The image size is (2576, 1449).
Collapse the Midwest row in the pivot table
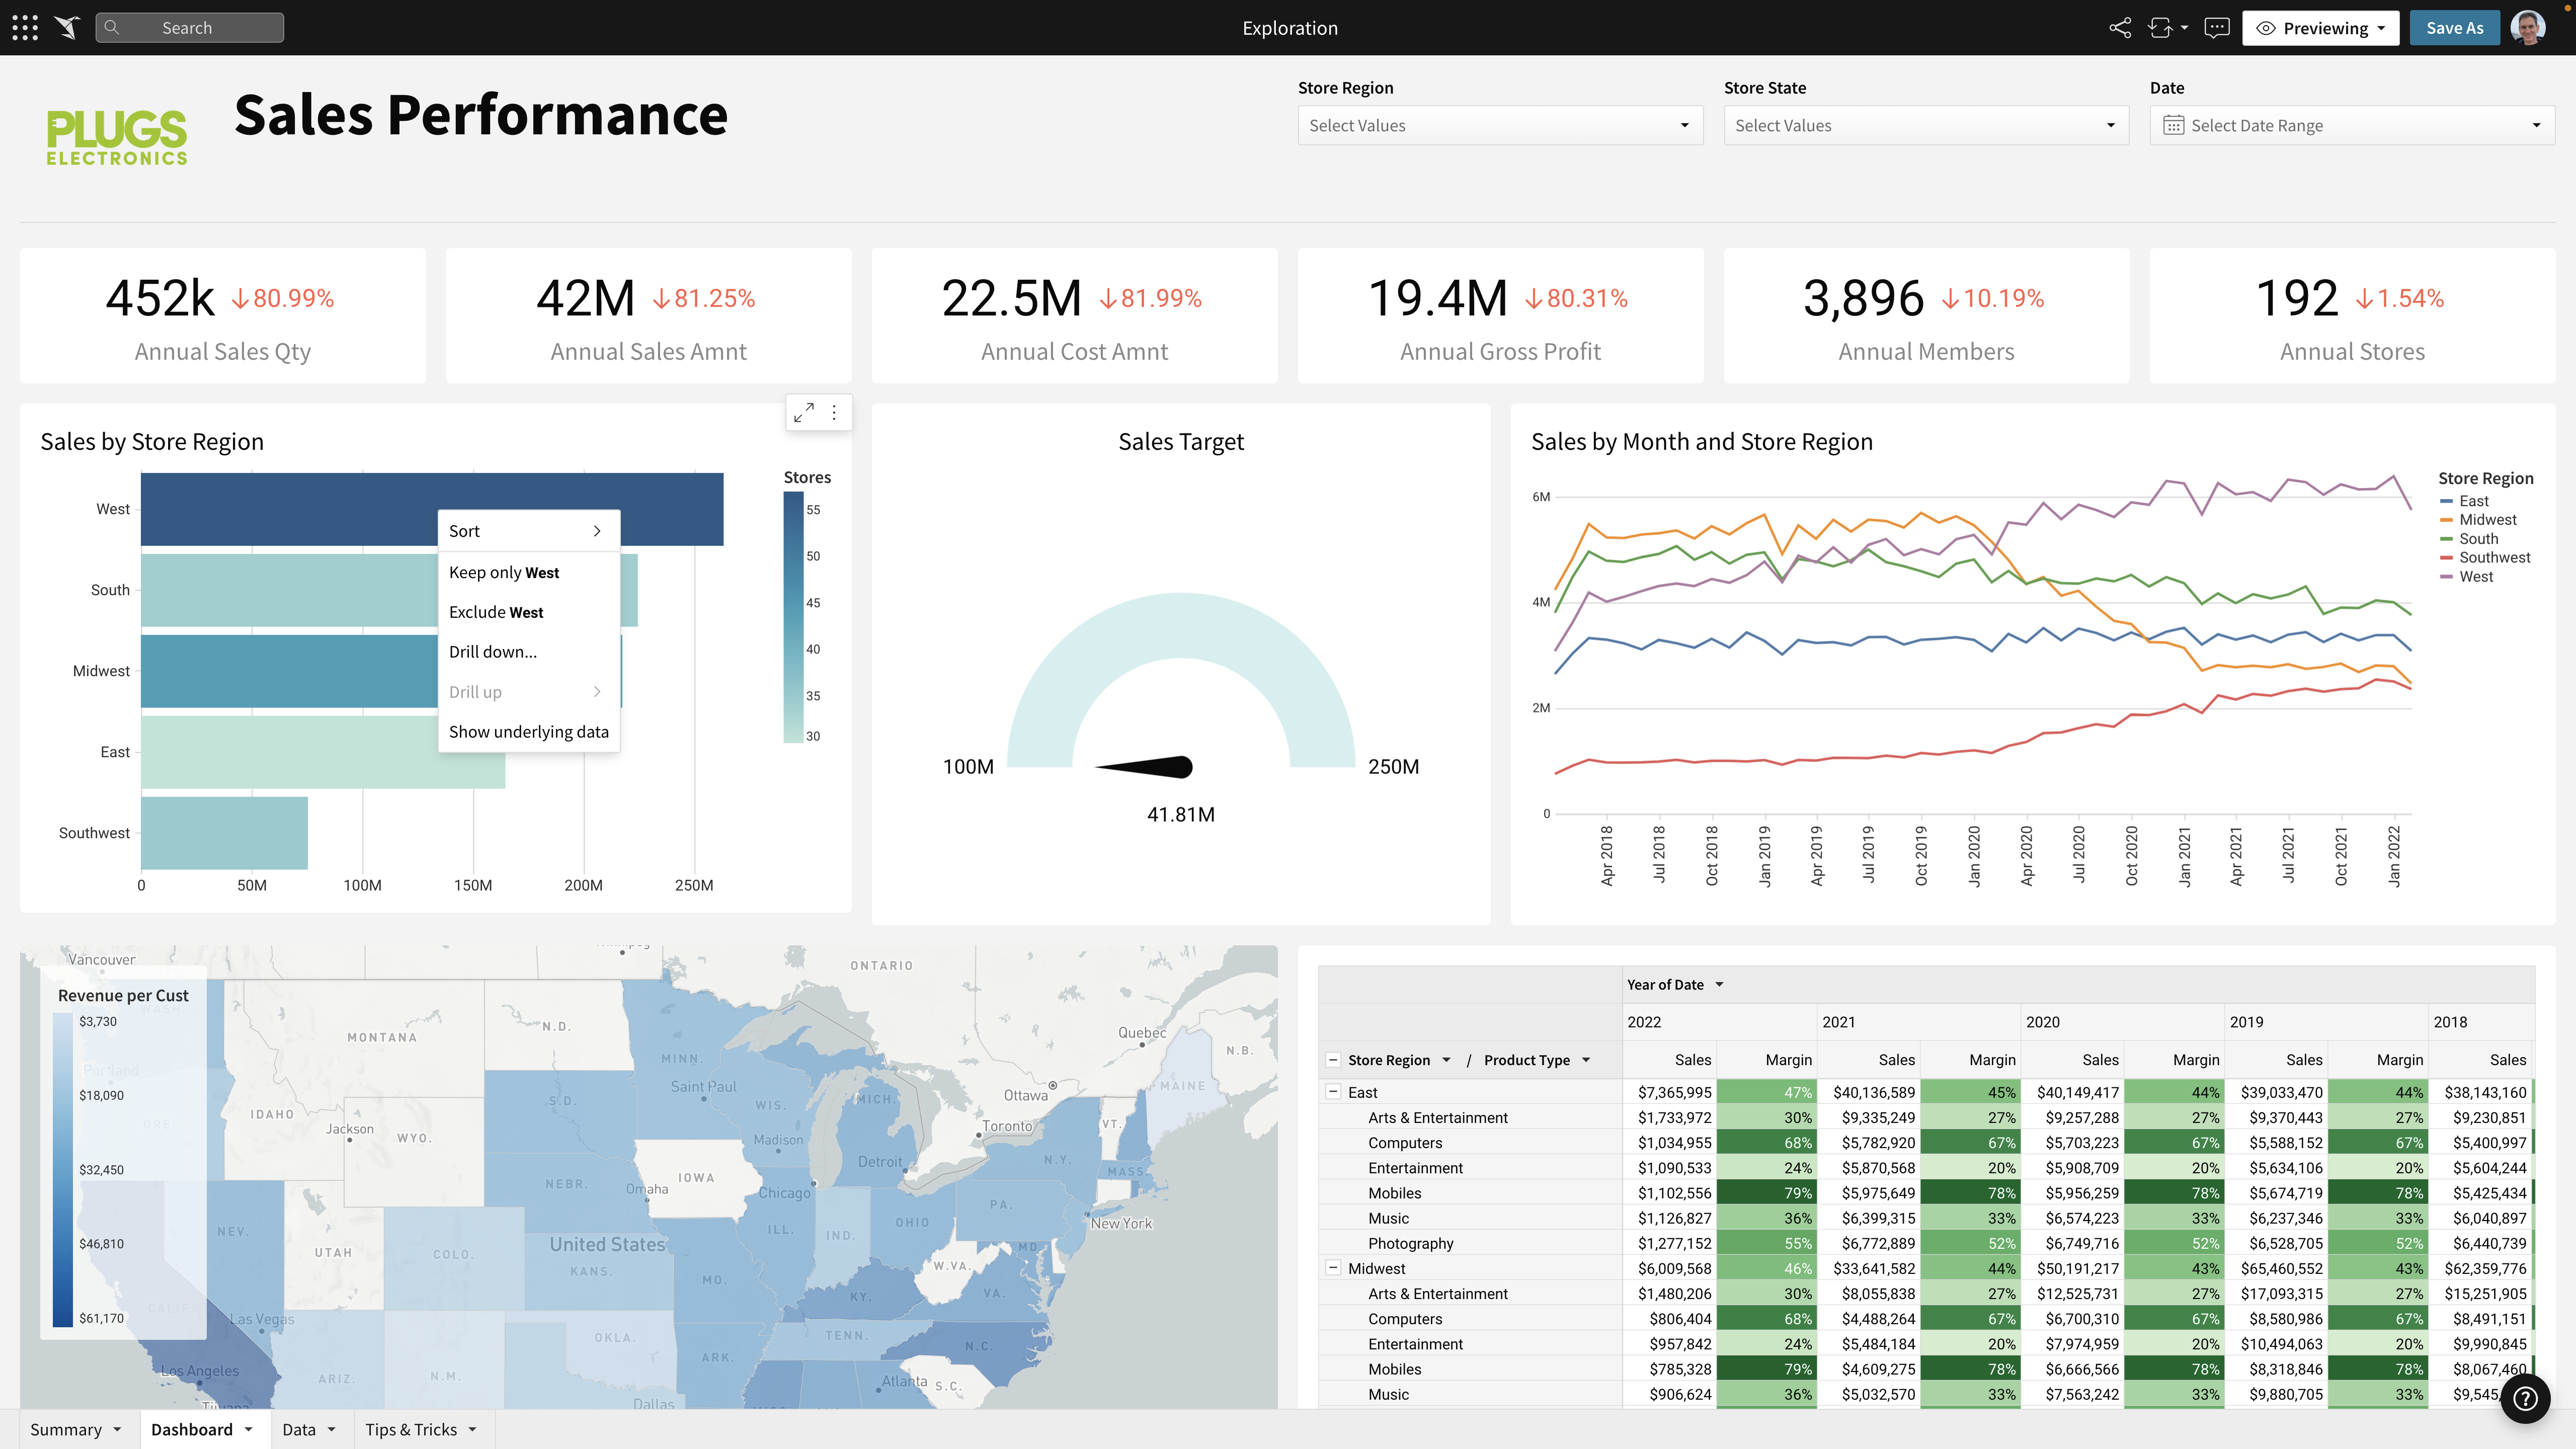click(x=1333, y=1267)
